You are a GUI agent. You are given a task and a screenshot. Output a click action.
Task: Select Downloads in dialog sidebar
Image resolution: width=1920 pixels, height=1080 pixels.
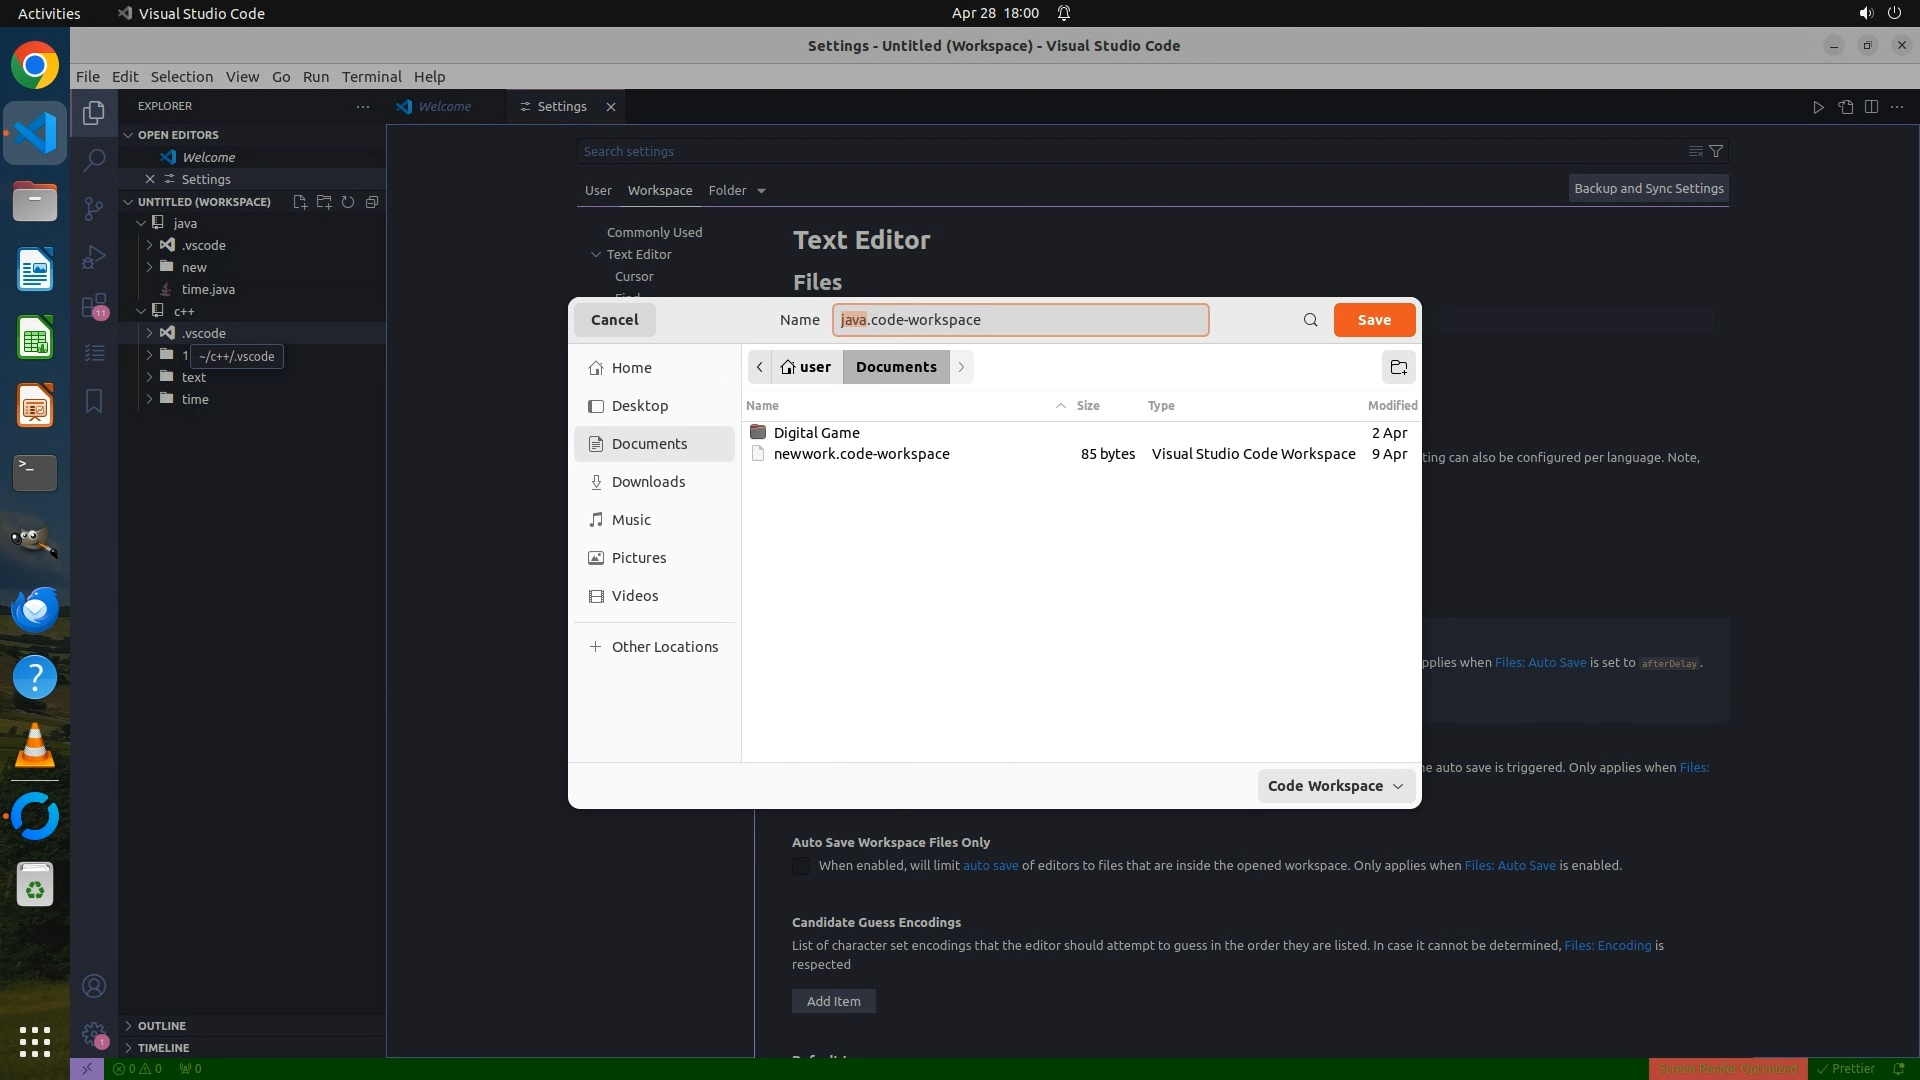[x=648, y=482]
